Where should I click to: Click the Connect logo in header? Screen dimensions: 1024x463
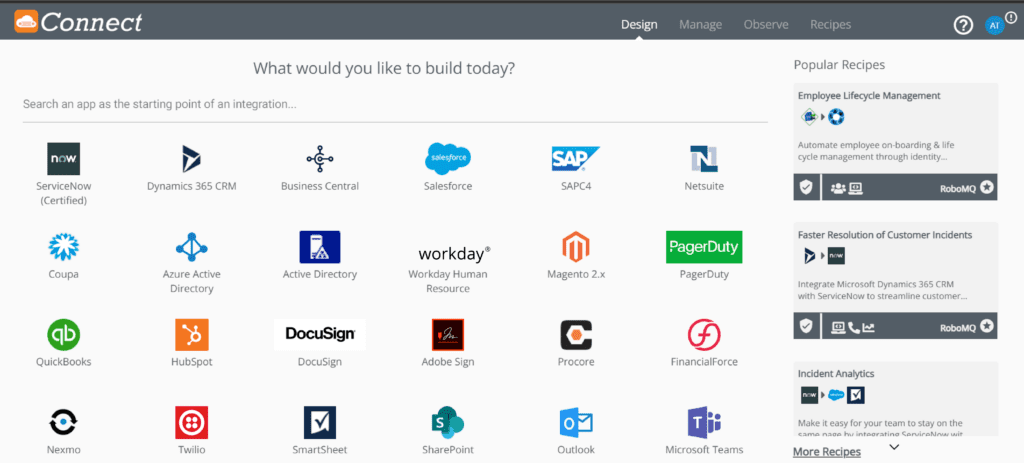[x=78, y=22]
